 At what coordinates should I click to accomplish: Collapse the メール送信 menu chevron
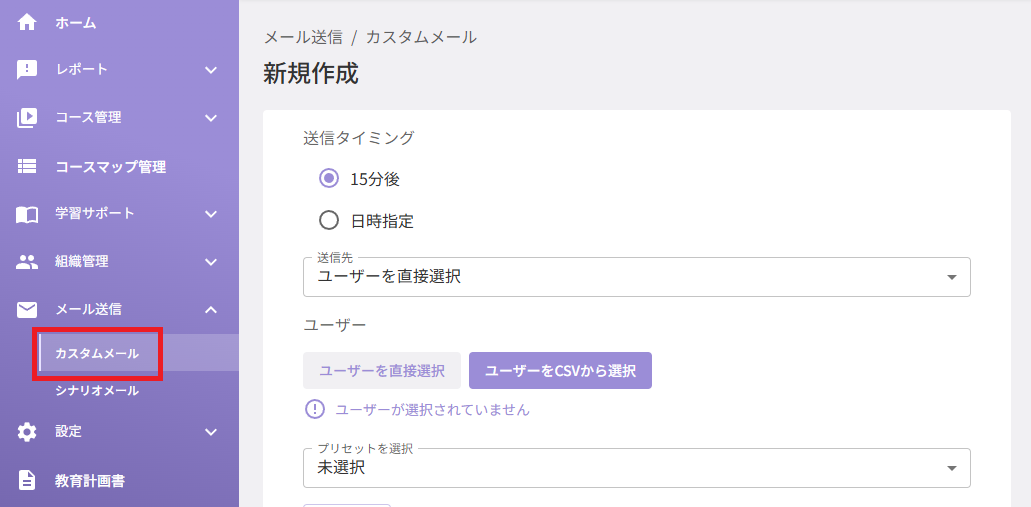point(210,309)
